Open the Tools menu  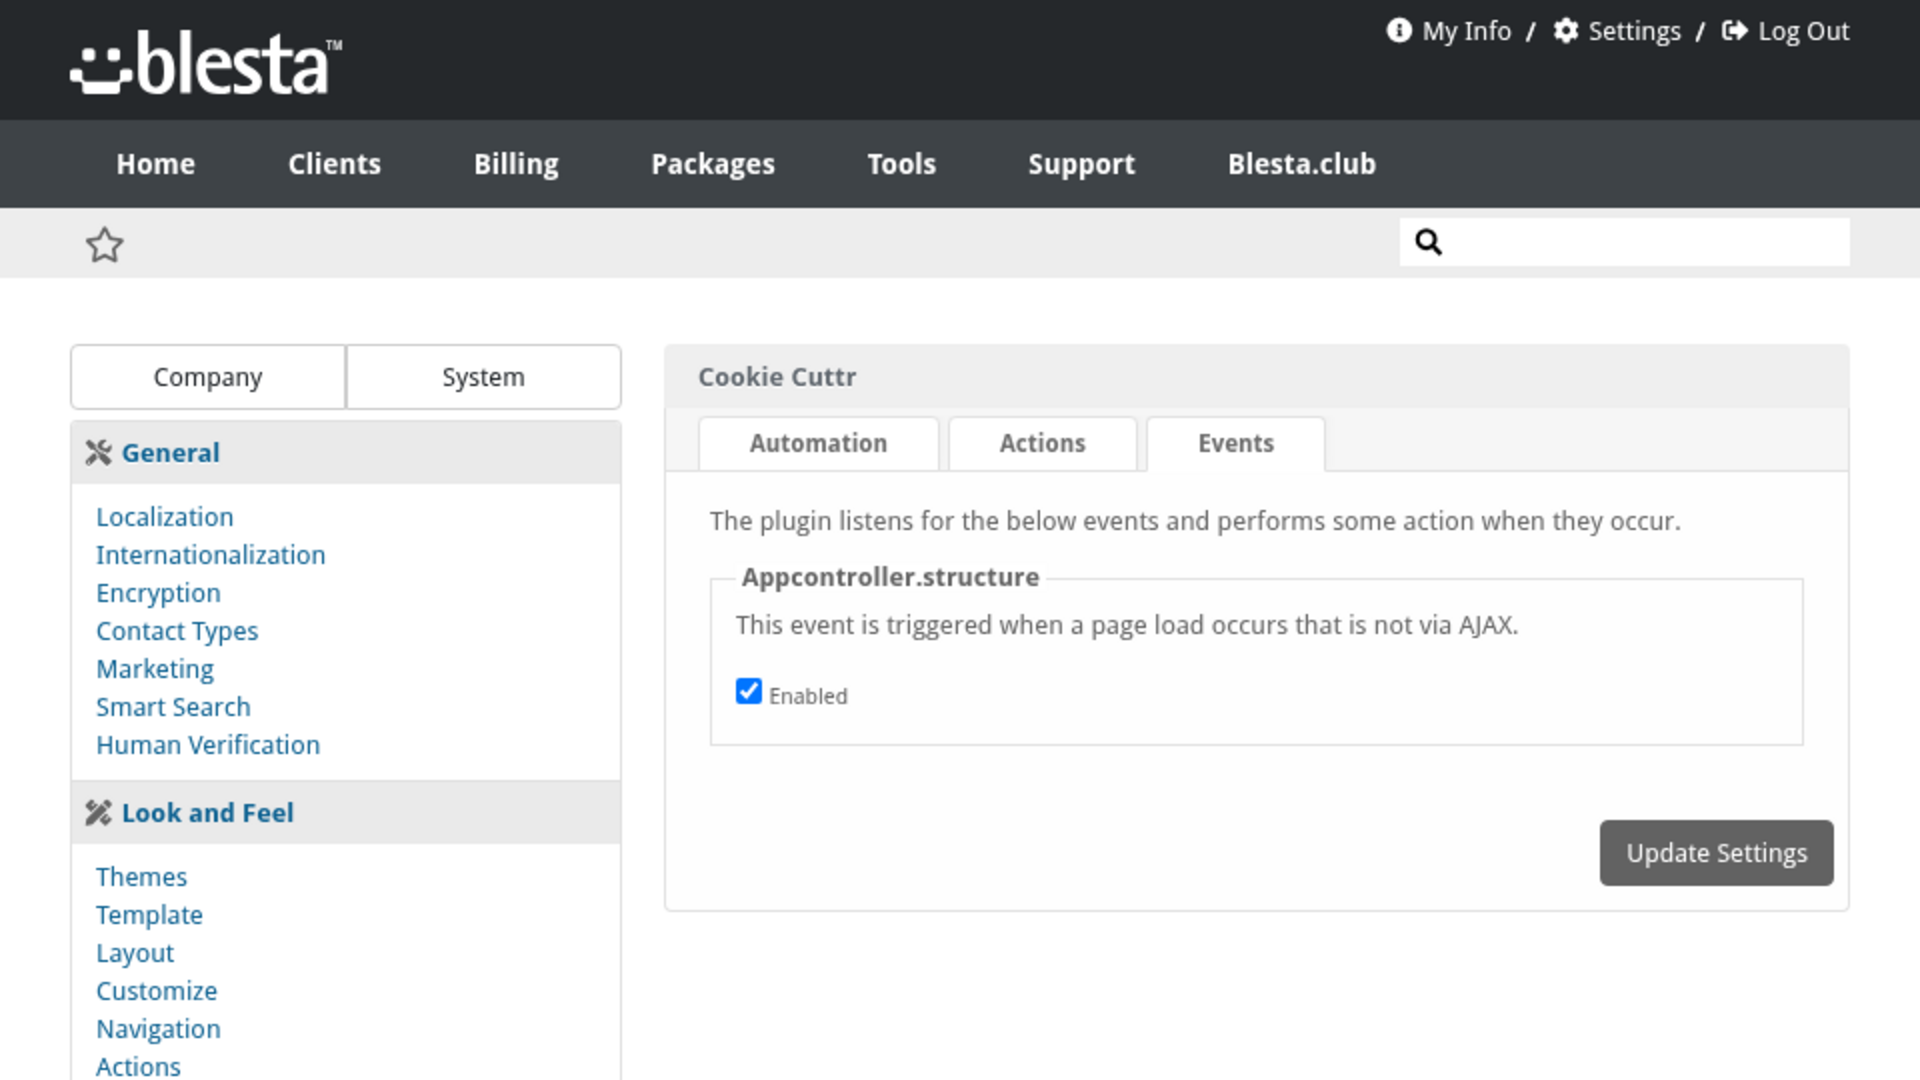click(x=901, y=164)
